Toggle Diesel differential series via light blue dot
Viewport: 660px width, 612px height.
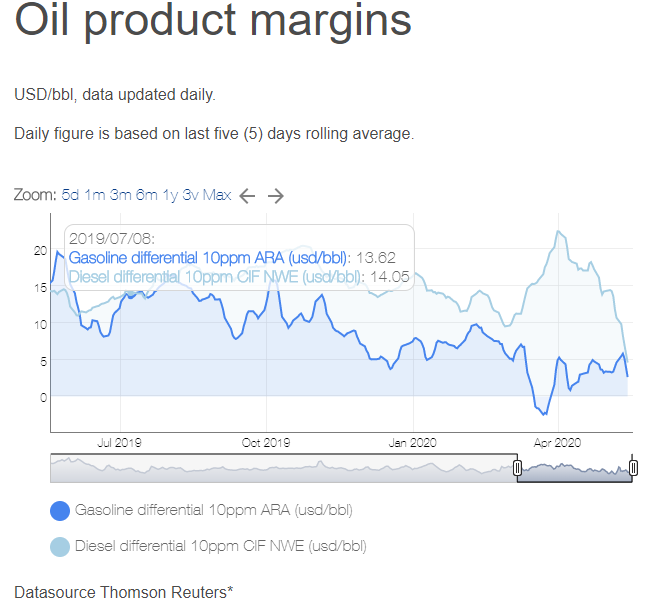(x=60, y=547)
